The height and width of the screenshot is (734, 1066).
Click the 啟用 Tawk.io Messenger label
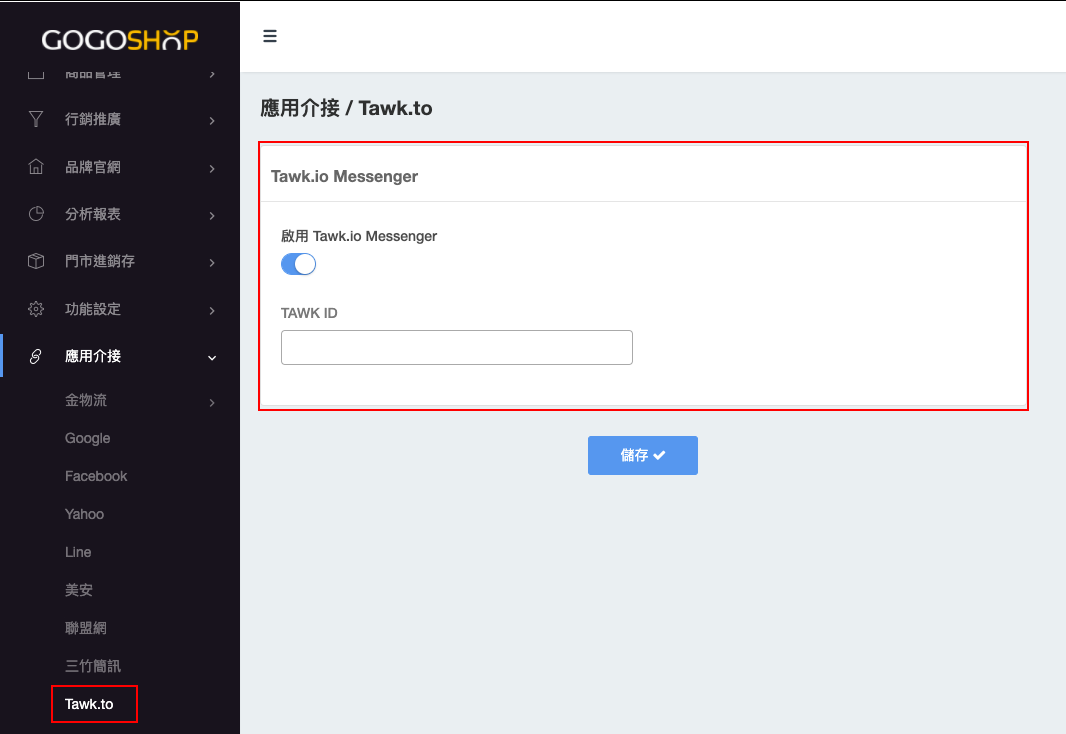pyautogui.click(x=359, y=237)
